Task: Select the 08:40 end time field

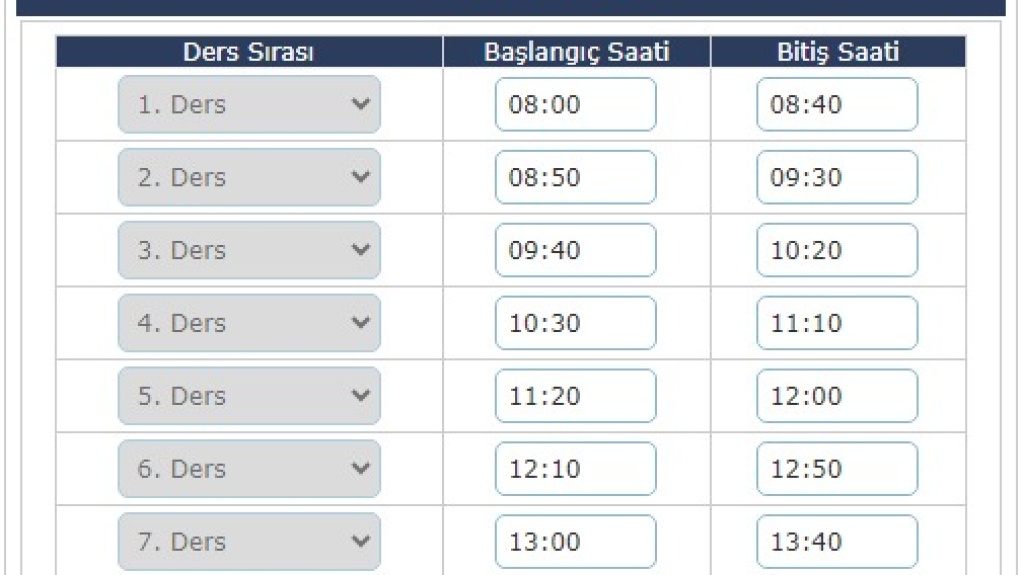Action: (x=837, y=105)
